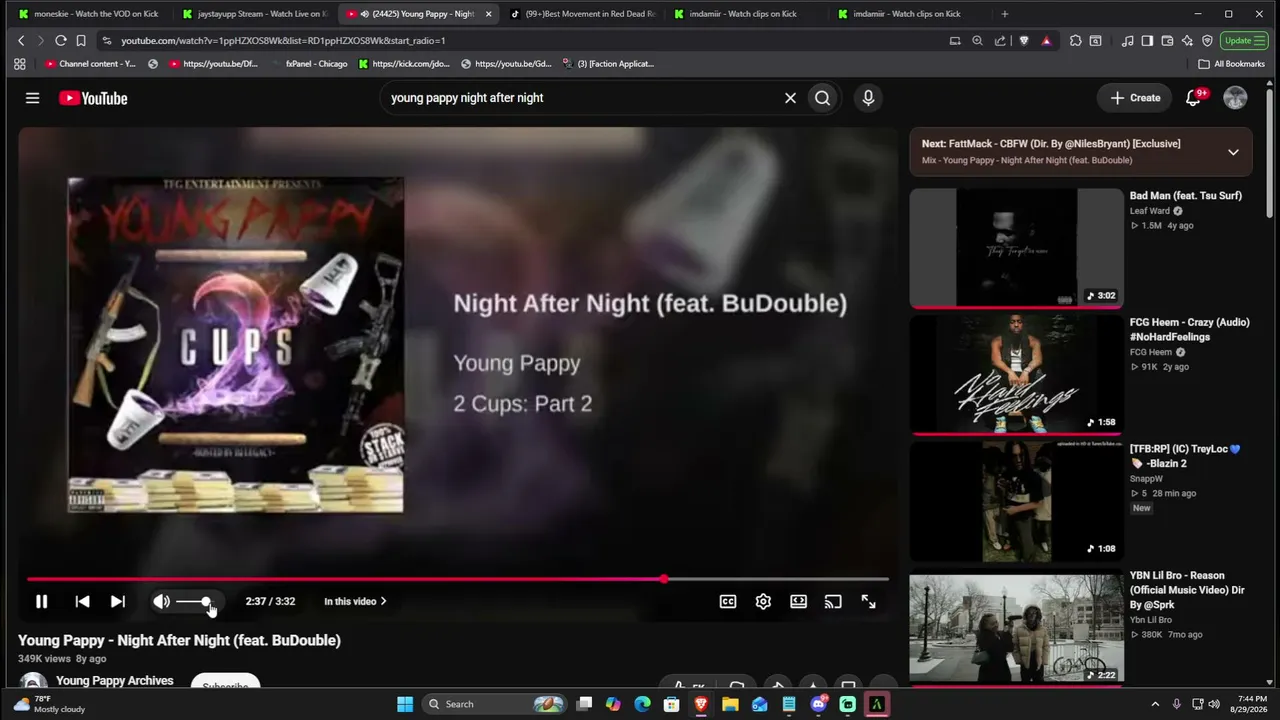Close the Young Pappy YouTube tab

pyautogui.click(x=488, y=14)
